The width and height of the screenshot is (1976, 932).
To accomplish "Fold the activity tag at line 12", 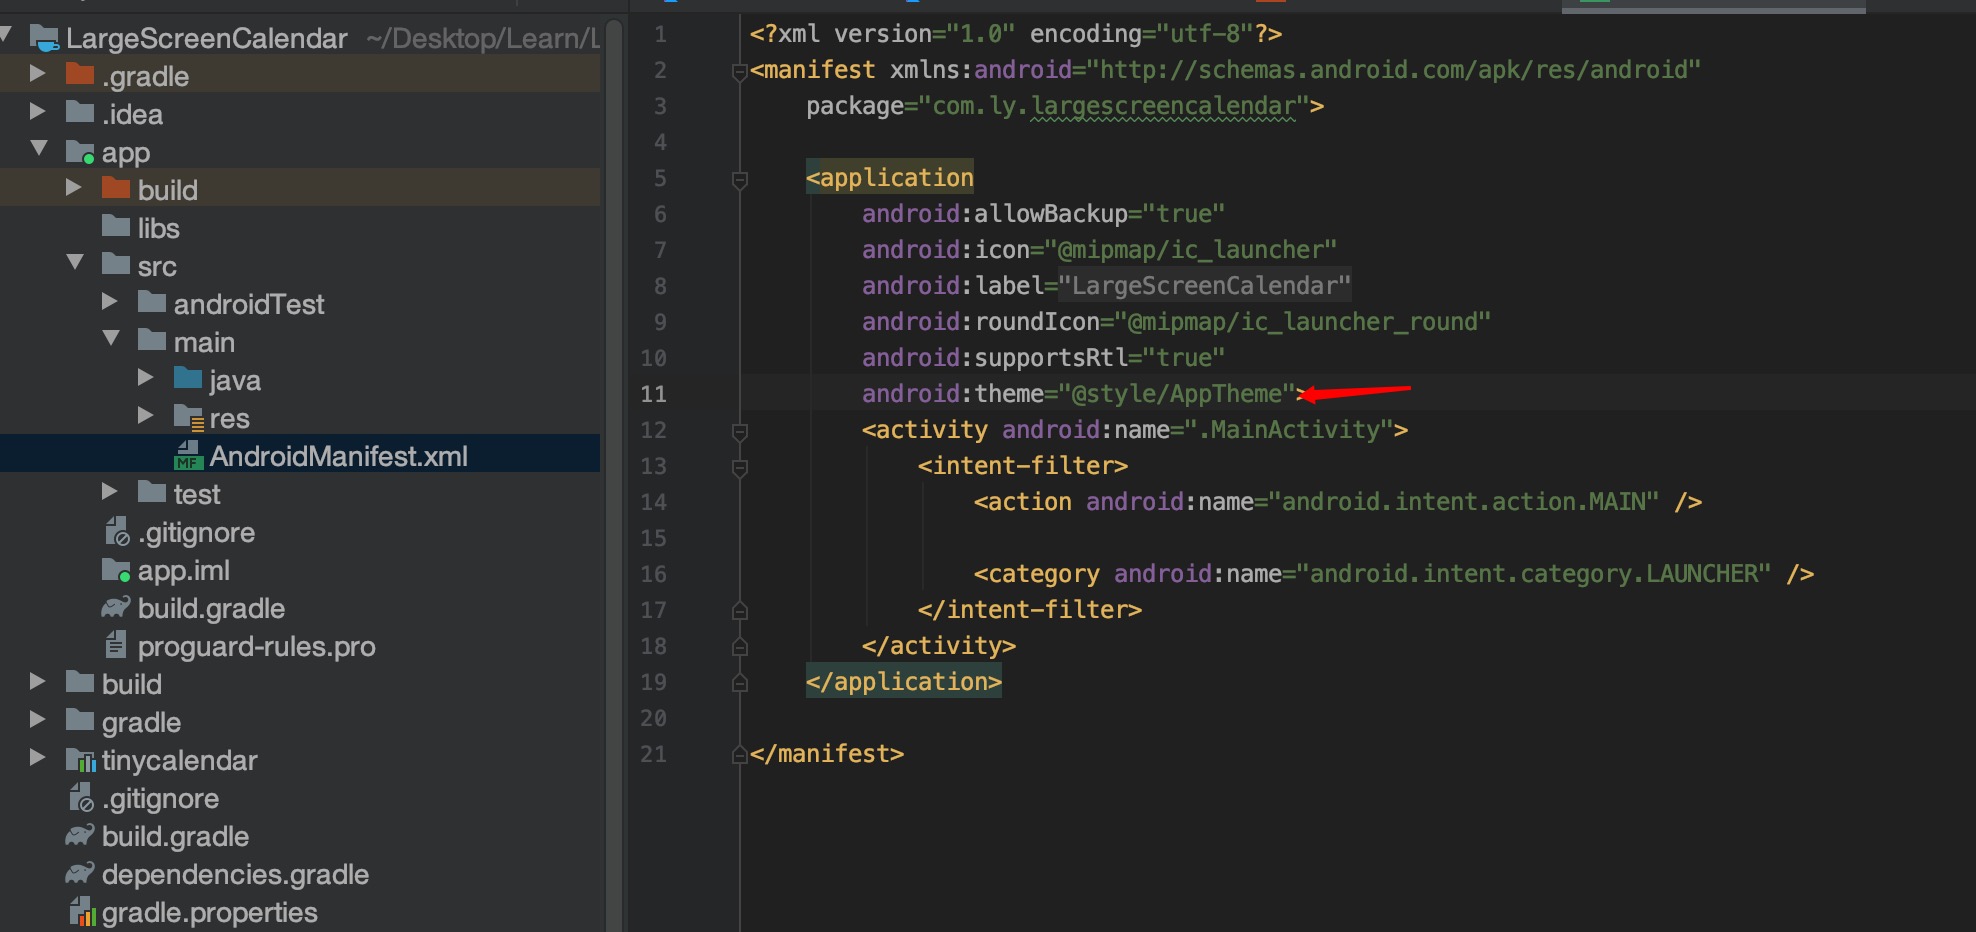I will click(740, 432).
